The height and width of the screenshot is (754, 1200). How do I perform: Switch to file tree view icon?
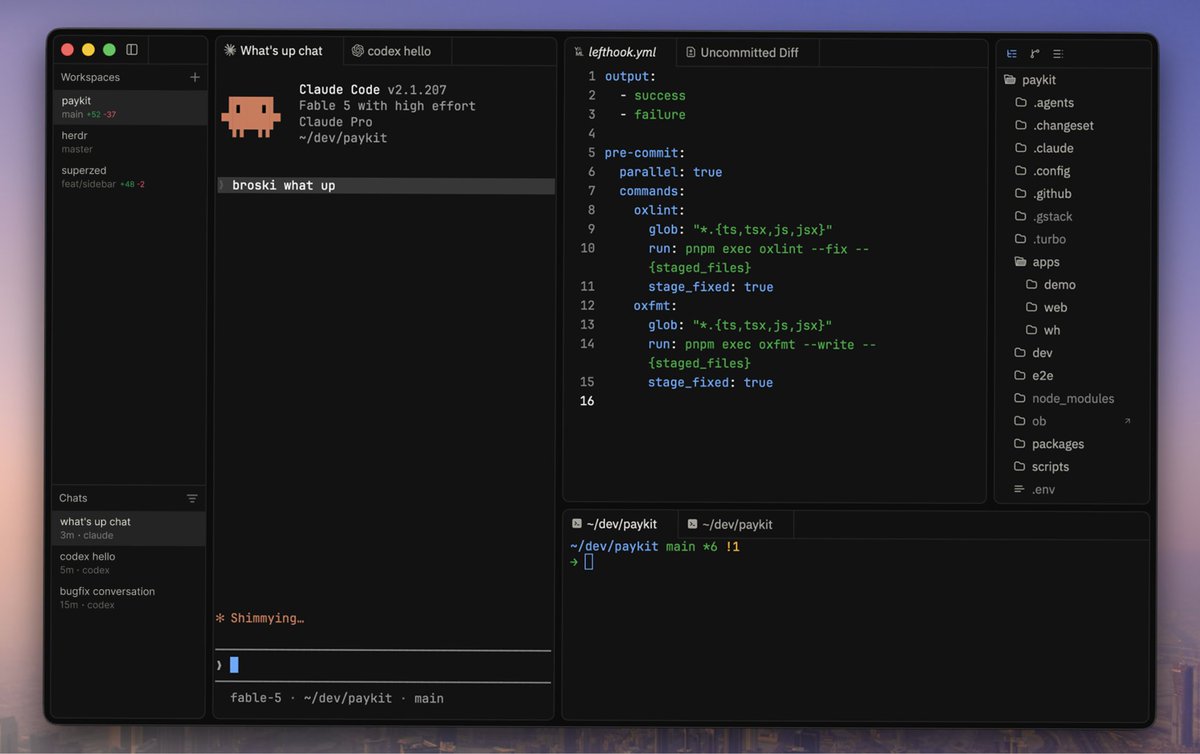click(x=1012, y=54)
